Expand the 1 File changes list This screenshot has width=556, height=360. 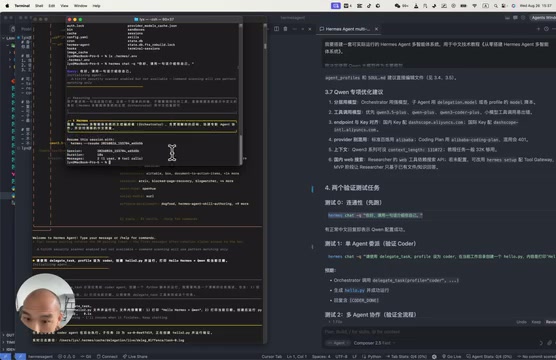(x=335, y=322)
